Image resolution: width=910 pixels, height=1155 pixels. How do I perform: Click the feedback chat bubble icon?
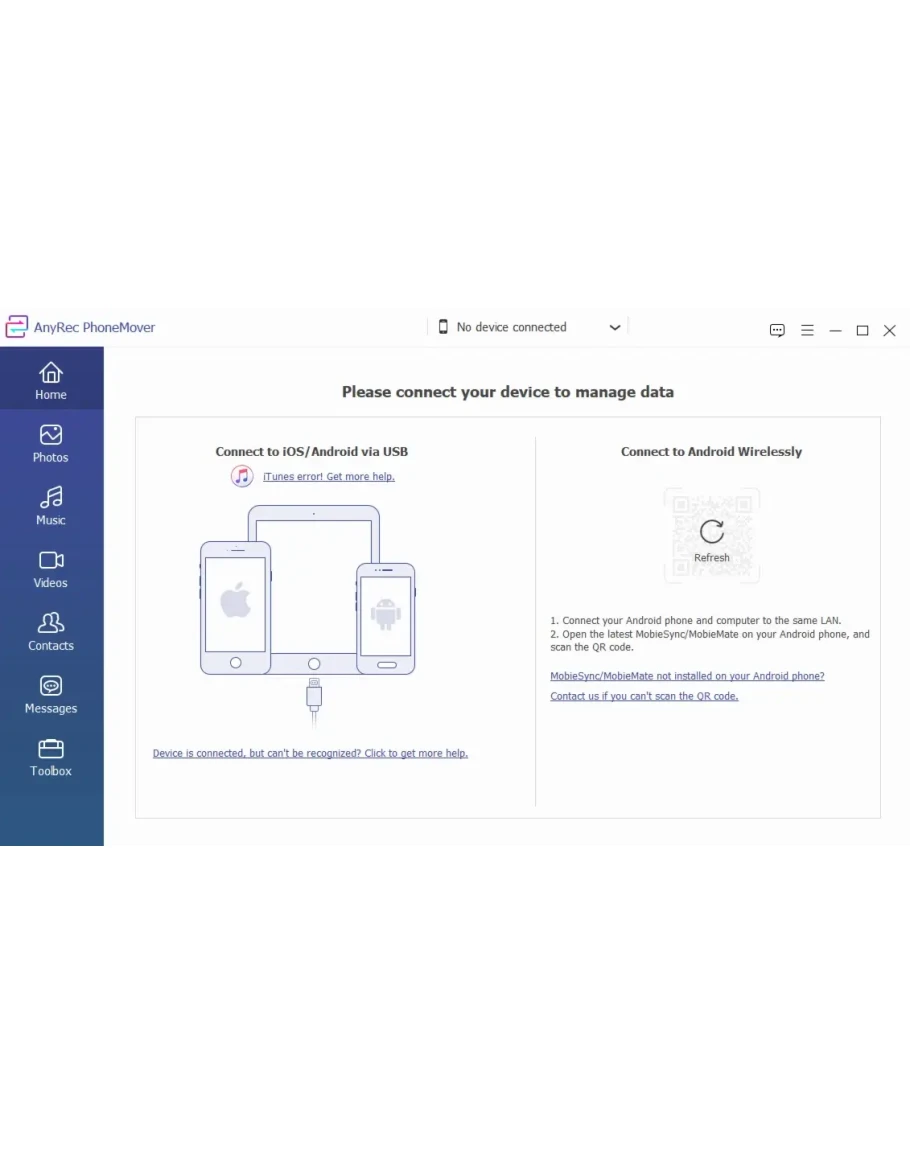(777, 331)
